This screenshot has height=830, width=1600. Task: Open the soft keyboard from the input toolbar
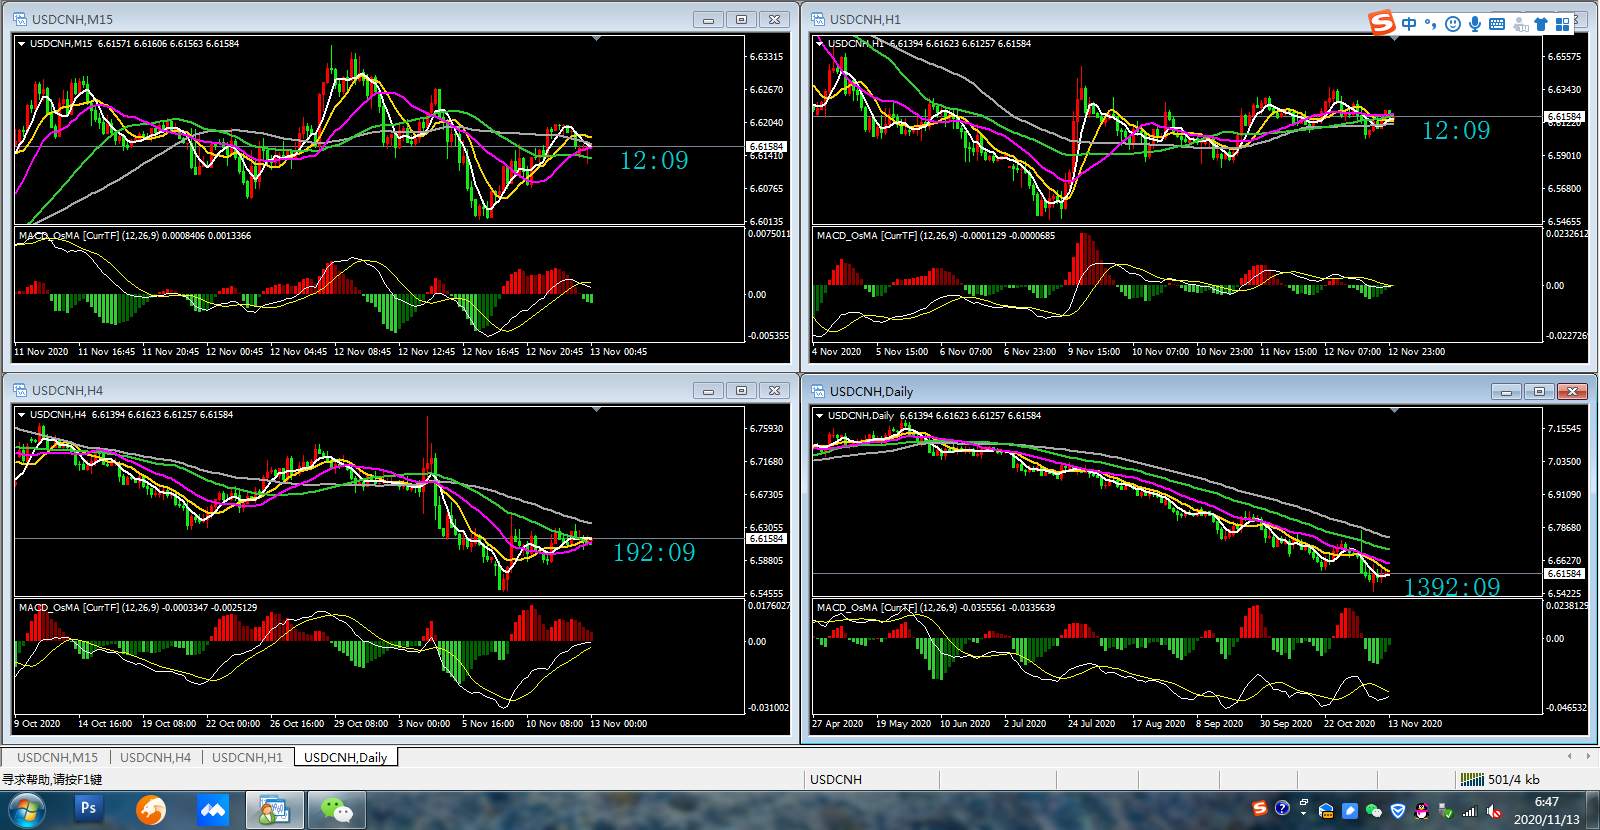tap(1497, 24)
